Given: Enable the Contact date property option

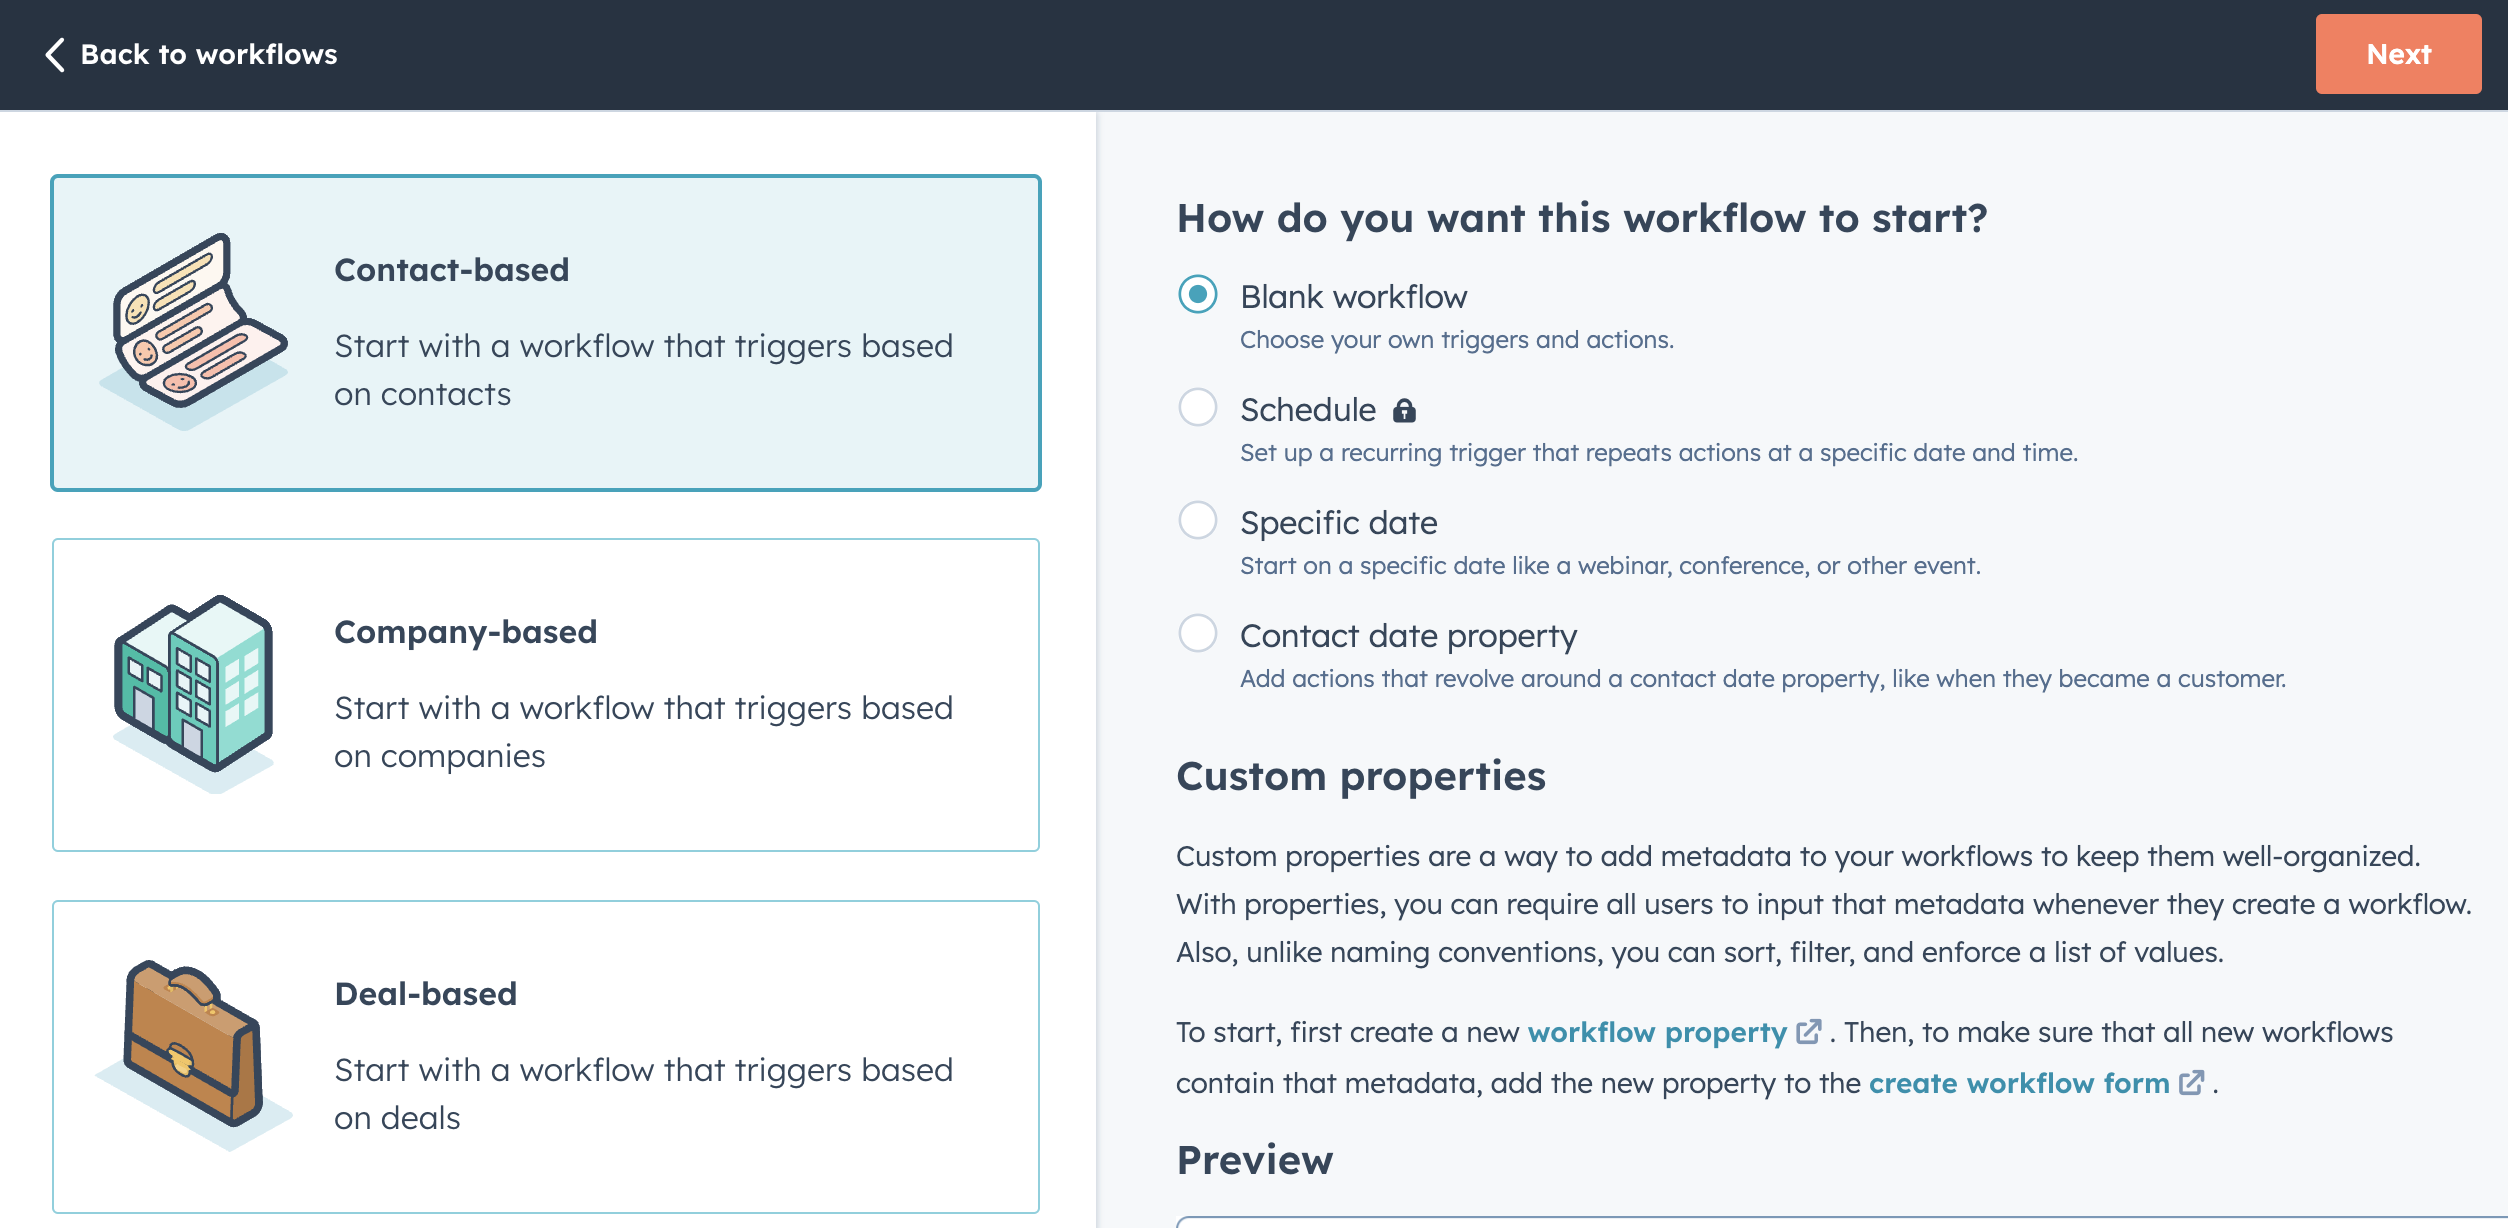Looking at the screenshot, I should tap(1199, 636).
